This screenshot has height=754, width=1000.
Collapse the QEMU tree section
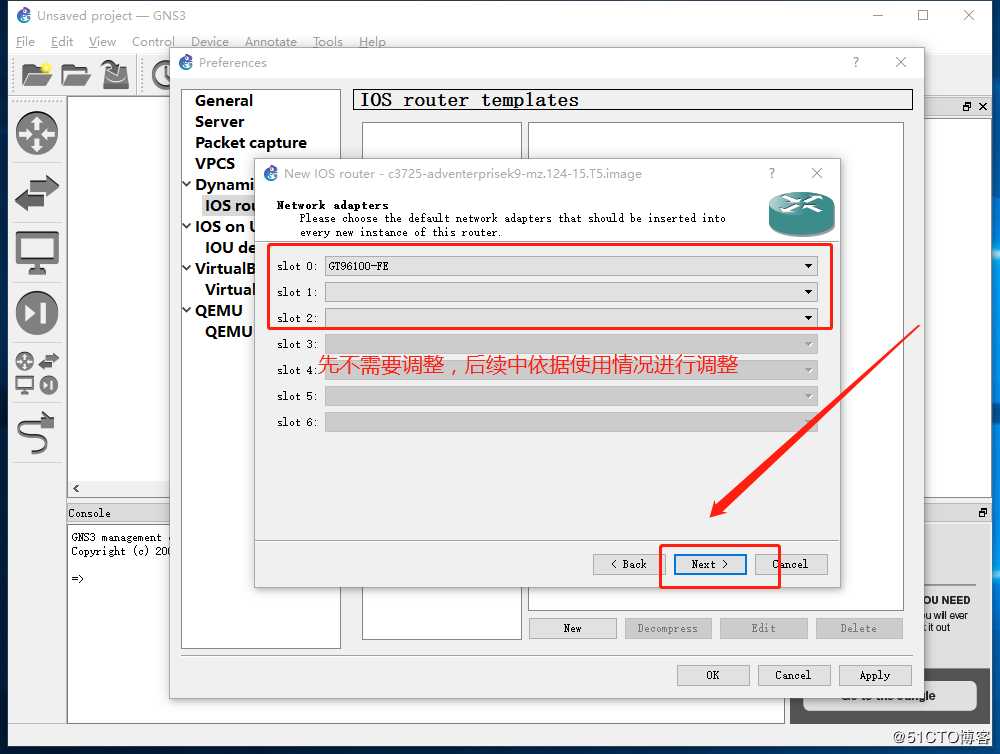(x=187, y=311)
